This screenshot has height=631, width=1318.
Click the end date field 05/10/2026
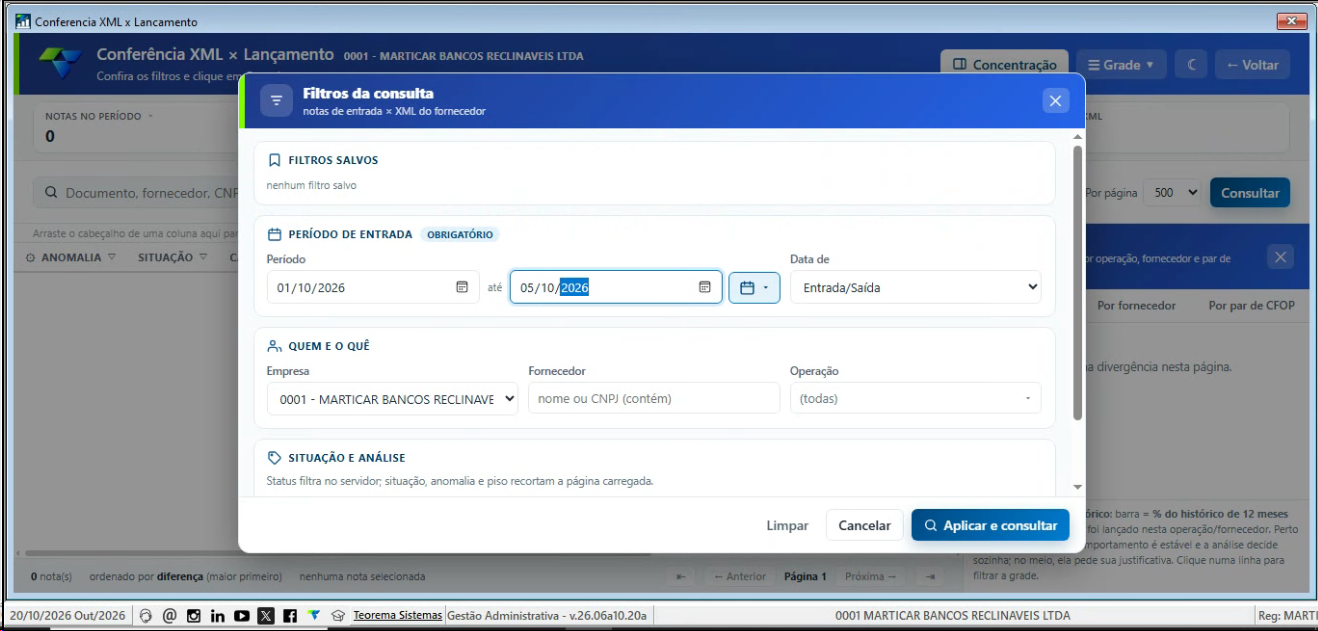tap(616, 287)
